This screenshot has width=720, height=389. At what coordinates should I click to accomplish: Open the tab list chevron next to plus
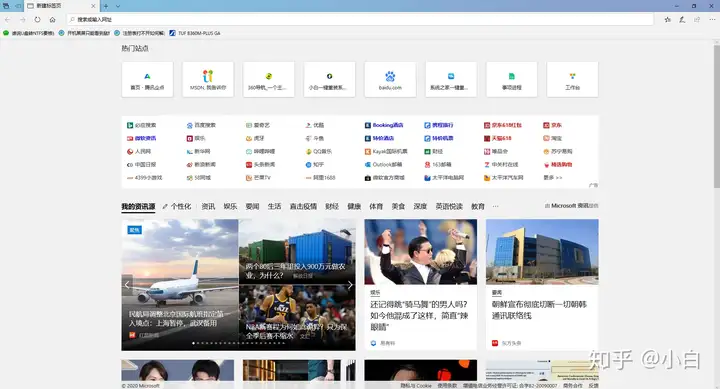pyautogui.click(x=118, y=6)
